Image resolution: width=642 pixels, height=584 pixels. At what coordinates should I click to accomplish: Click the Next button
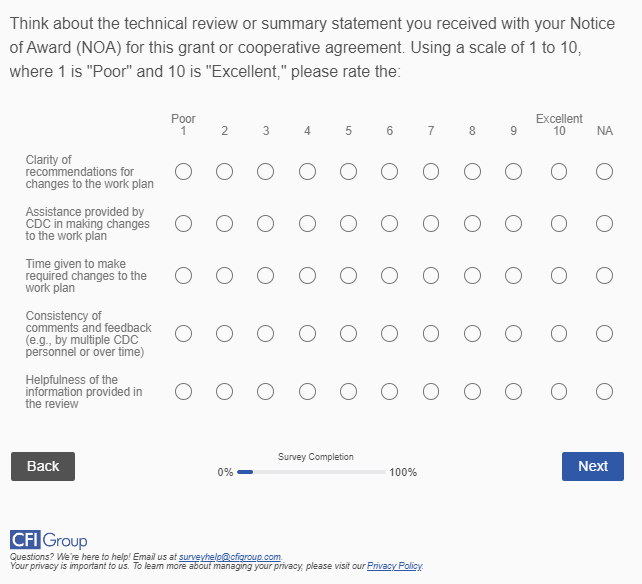(593, 466)
